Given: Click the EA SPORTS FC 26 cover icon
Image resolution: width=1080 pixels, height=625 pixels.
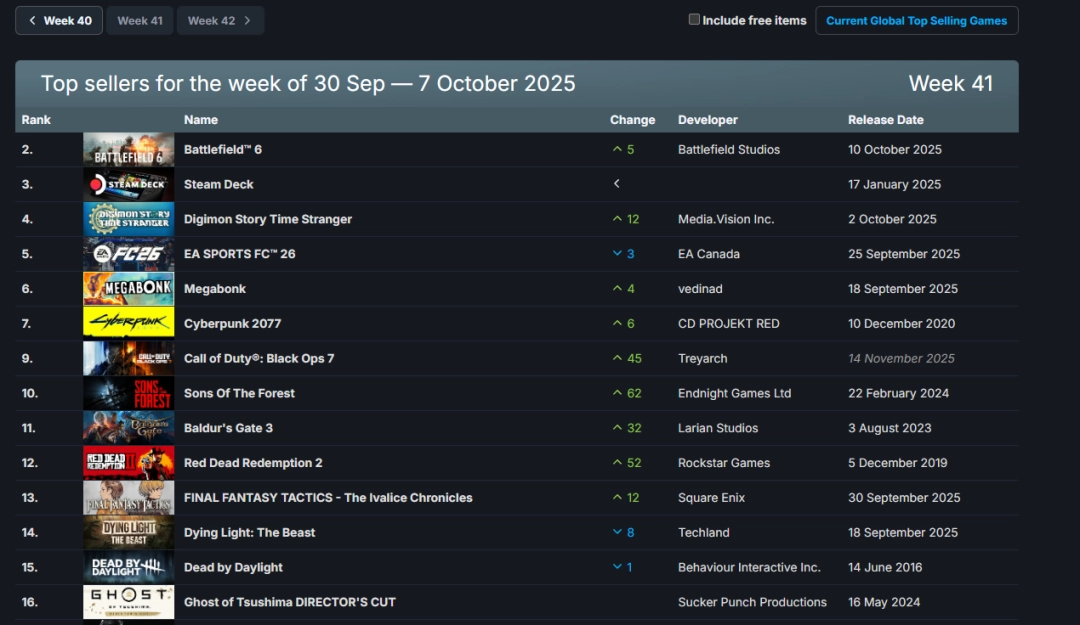Looking at the screenshot, I should coord(128,254).
